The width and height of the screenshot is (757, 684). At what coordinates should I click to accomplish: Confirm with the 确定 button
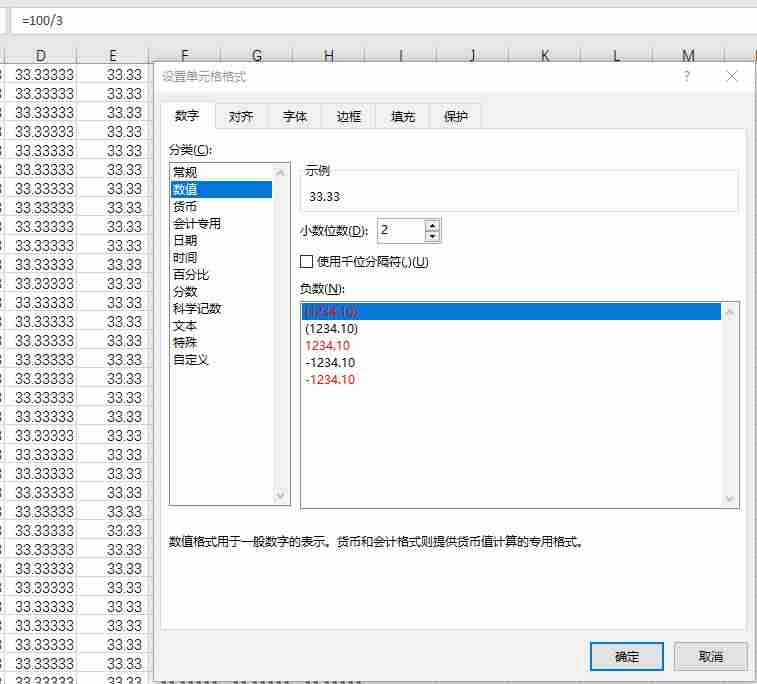click(627, 656)
